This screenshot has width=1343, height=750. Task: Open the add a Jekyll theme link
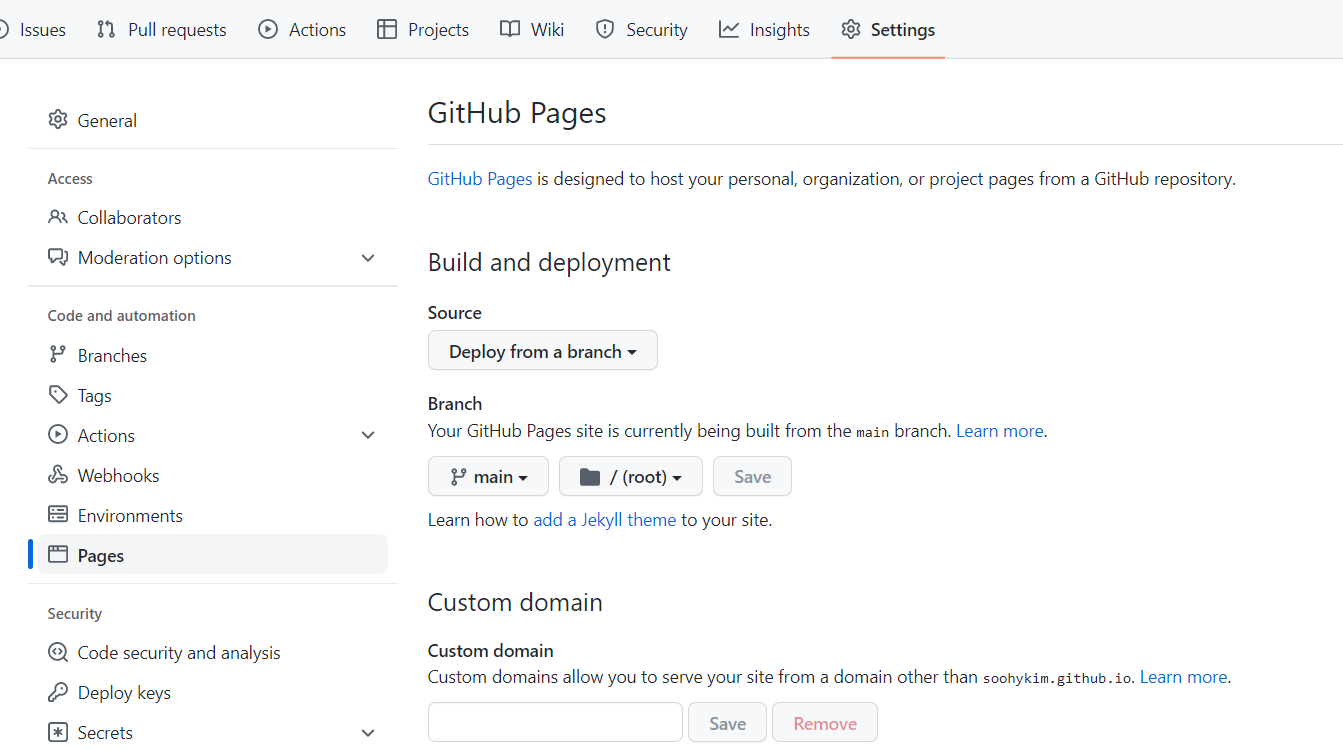(x=605, y=520)
